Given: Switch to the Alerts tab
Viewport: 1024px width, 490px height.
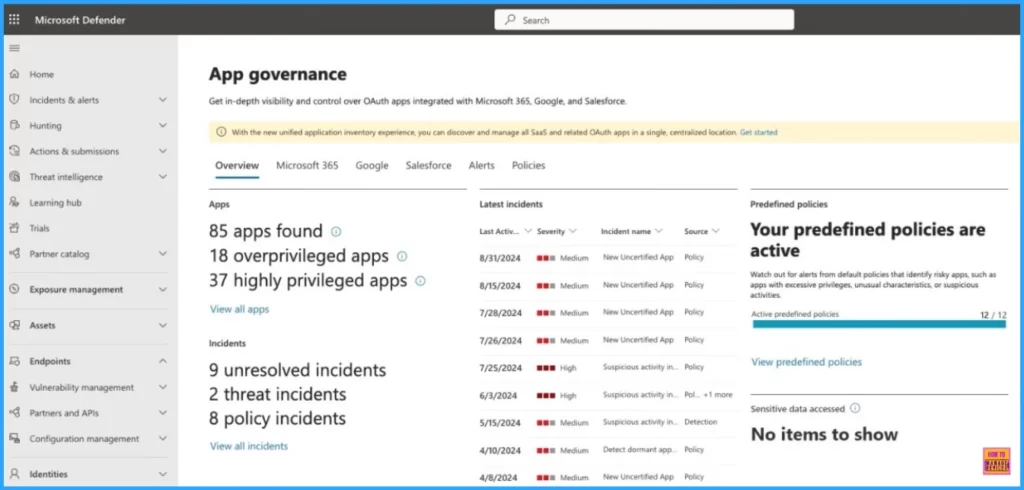Looking at the screenshot, I should click(x=481, y=166).
